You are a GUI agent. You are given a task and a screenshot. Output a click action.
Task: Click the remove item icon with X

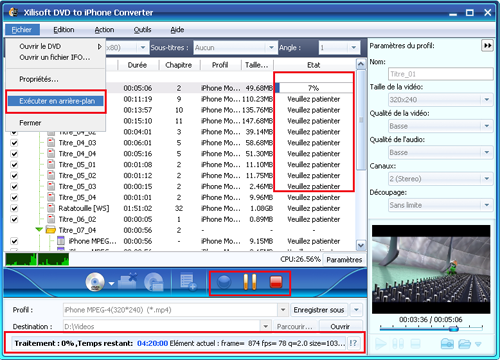(x=127, y=282)
